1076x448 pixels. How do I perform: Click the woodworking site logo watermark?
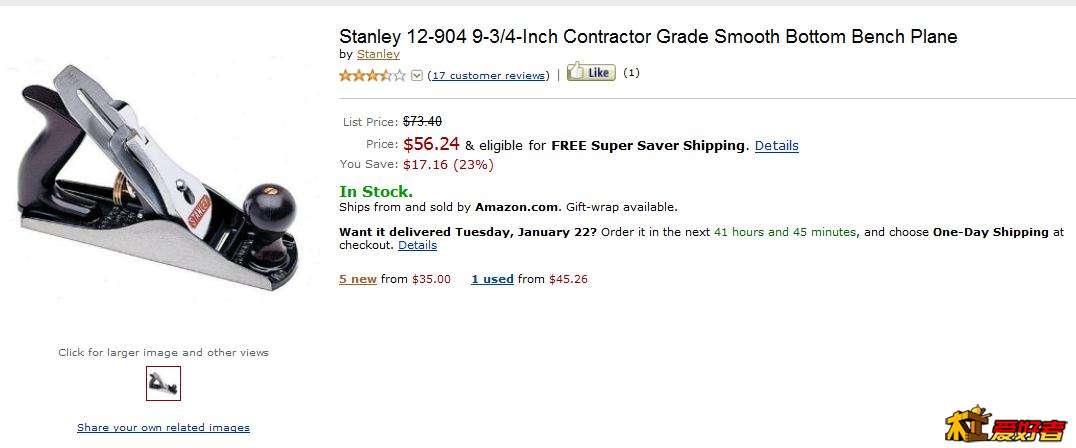pyautogui.click(x=1005, y=425)
